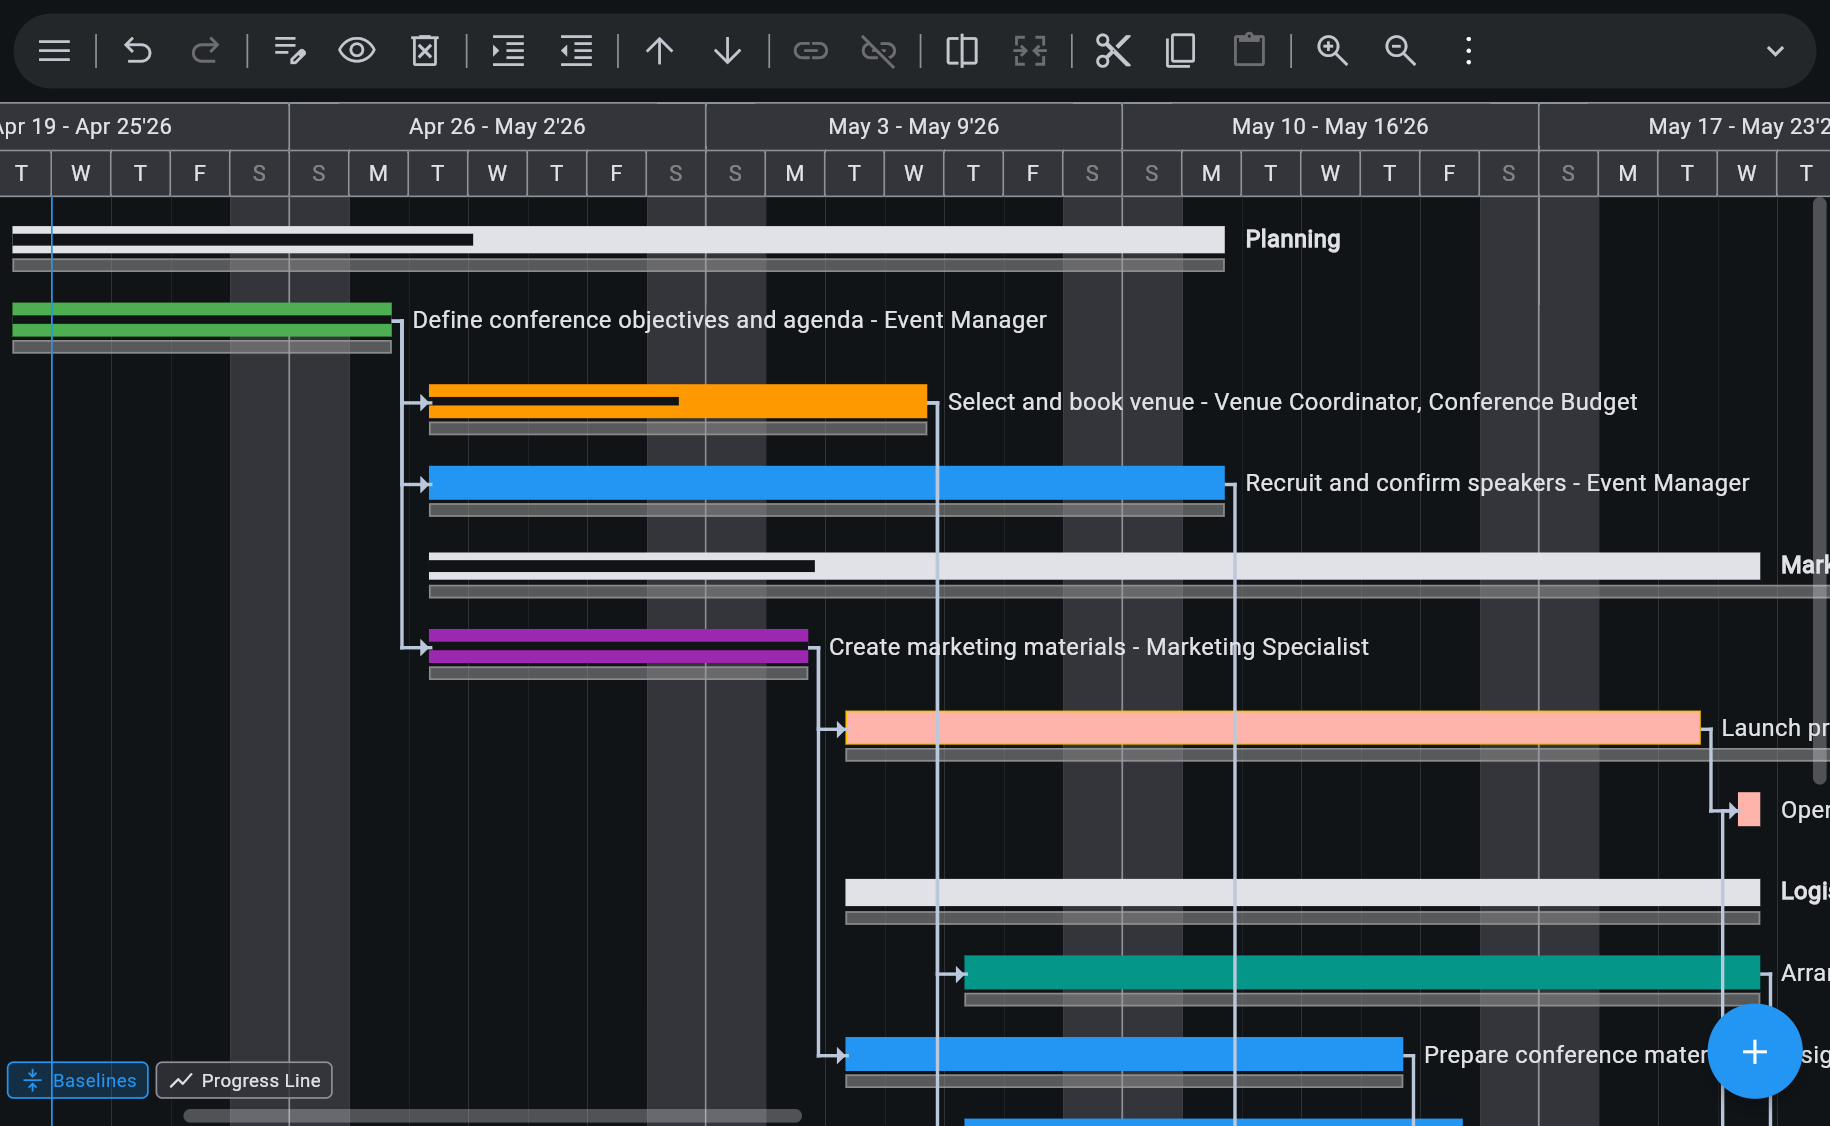The height and width of the screenshot is (1126, 1830).
Task: Toggle visibility with the eye icon
Action: (357, 50)
